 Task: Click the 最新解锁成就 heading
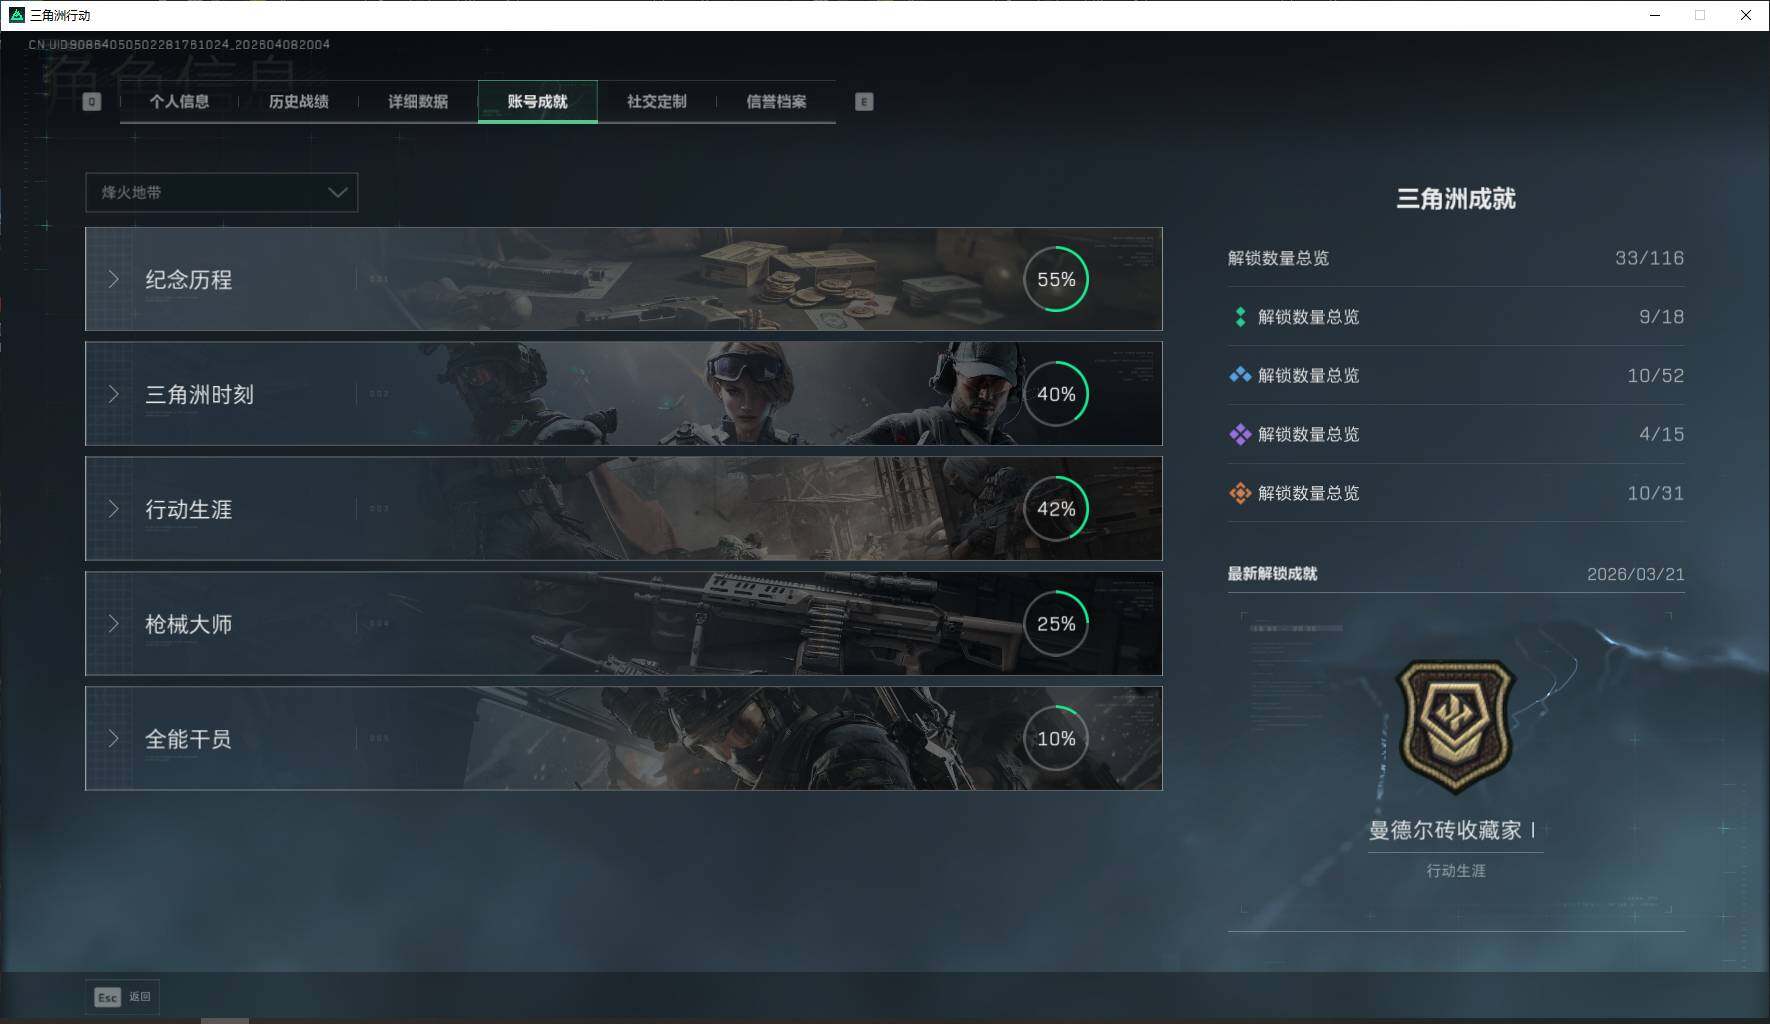pyautogui.click(x=1272, y=574)
